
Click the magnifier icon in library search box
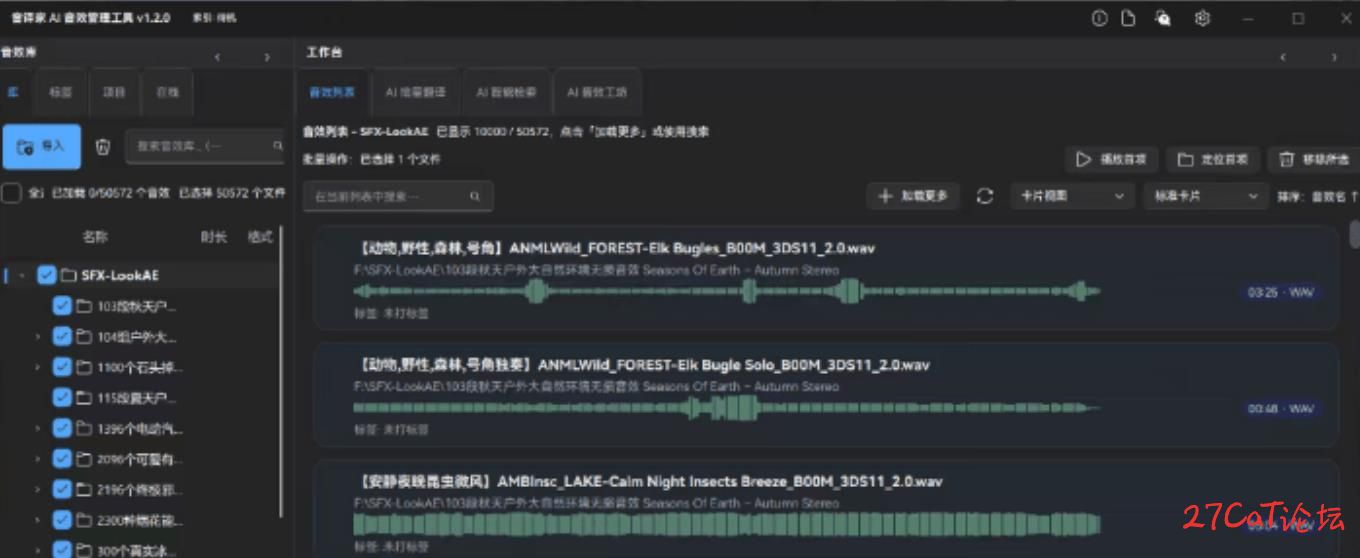(278, 146)
